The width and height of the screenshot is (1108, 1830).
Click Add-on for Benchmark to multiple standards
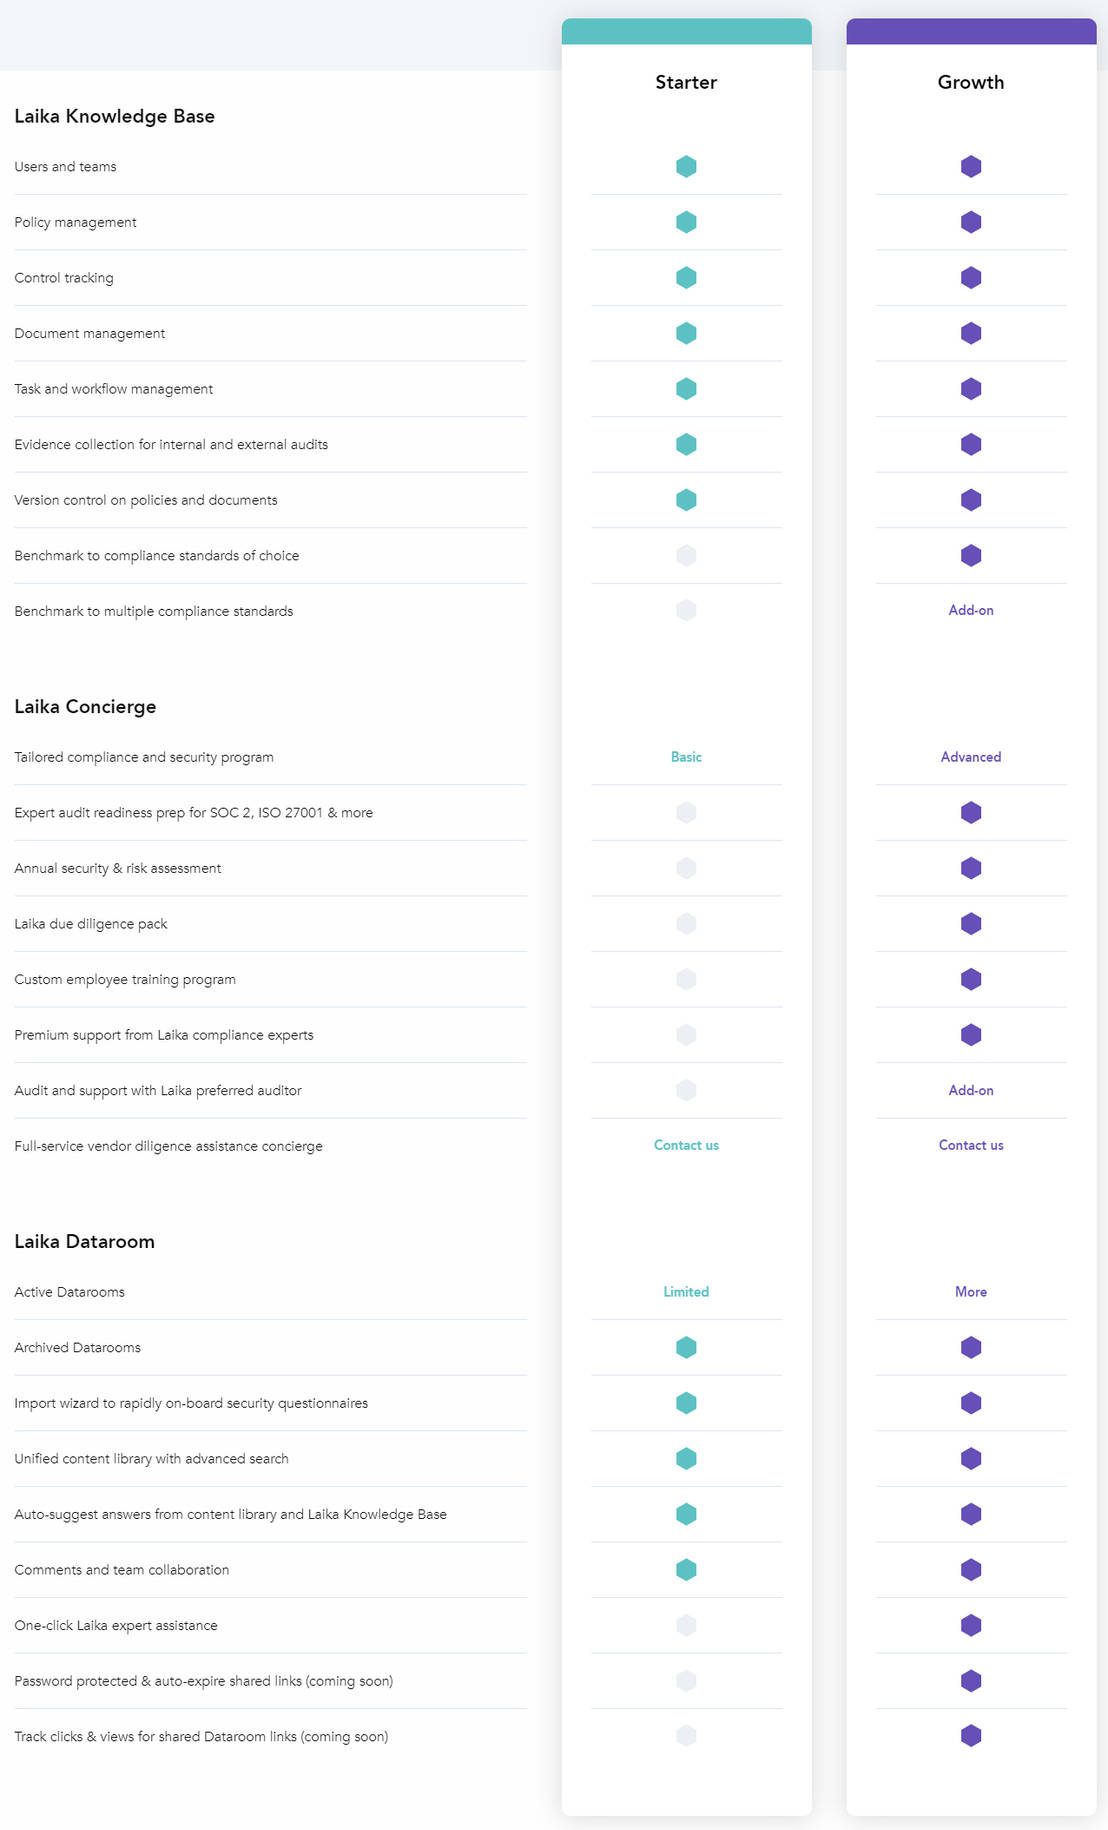click(x=971, y=610)
